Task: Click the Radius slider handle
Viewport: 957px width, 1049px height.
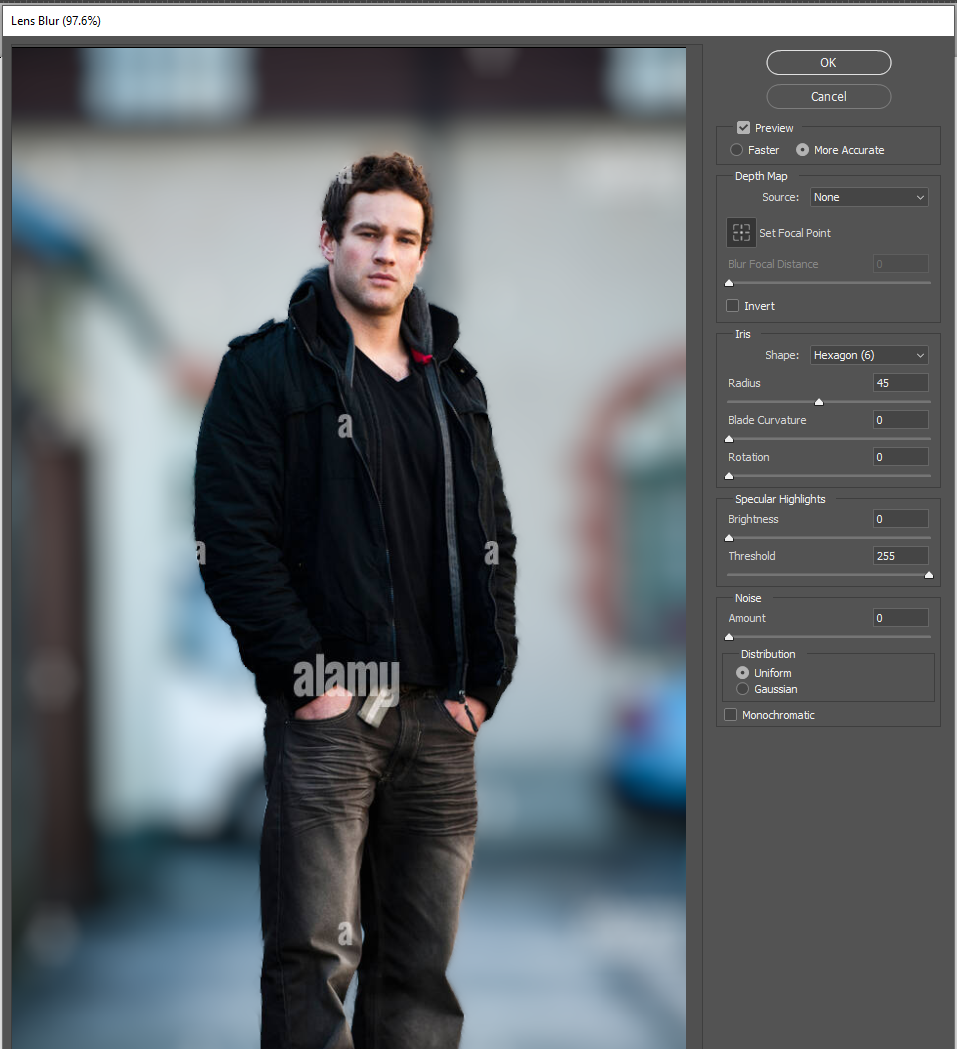Action: (817, 401)
